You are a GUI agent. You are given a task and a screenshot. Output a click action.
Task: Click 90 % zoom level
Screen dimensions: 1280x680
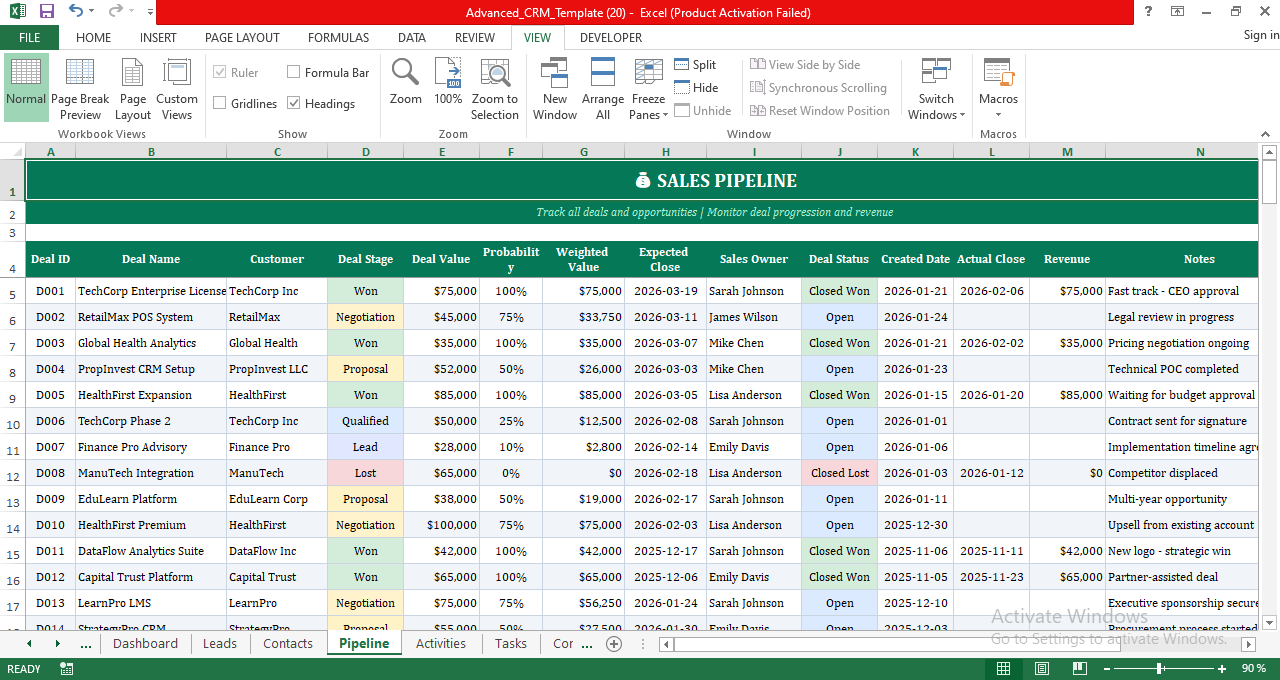(x=1254, y=668)
